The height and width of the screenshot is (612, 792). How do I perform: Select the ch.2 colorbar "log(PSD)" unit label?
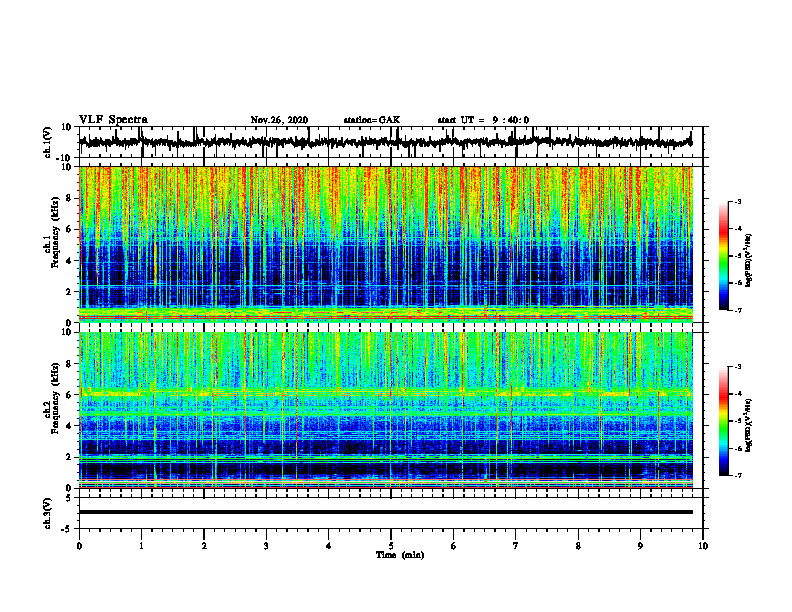pos(750,425)
